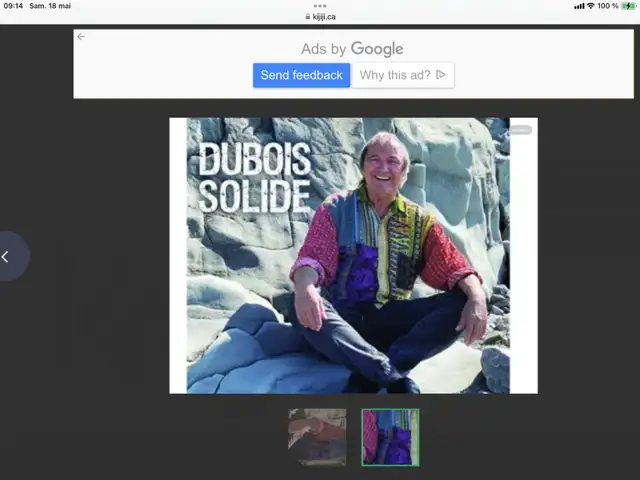
Task: Tap the three dots multitasking icon
Action: (320, 6)
